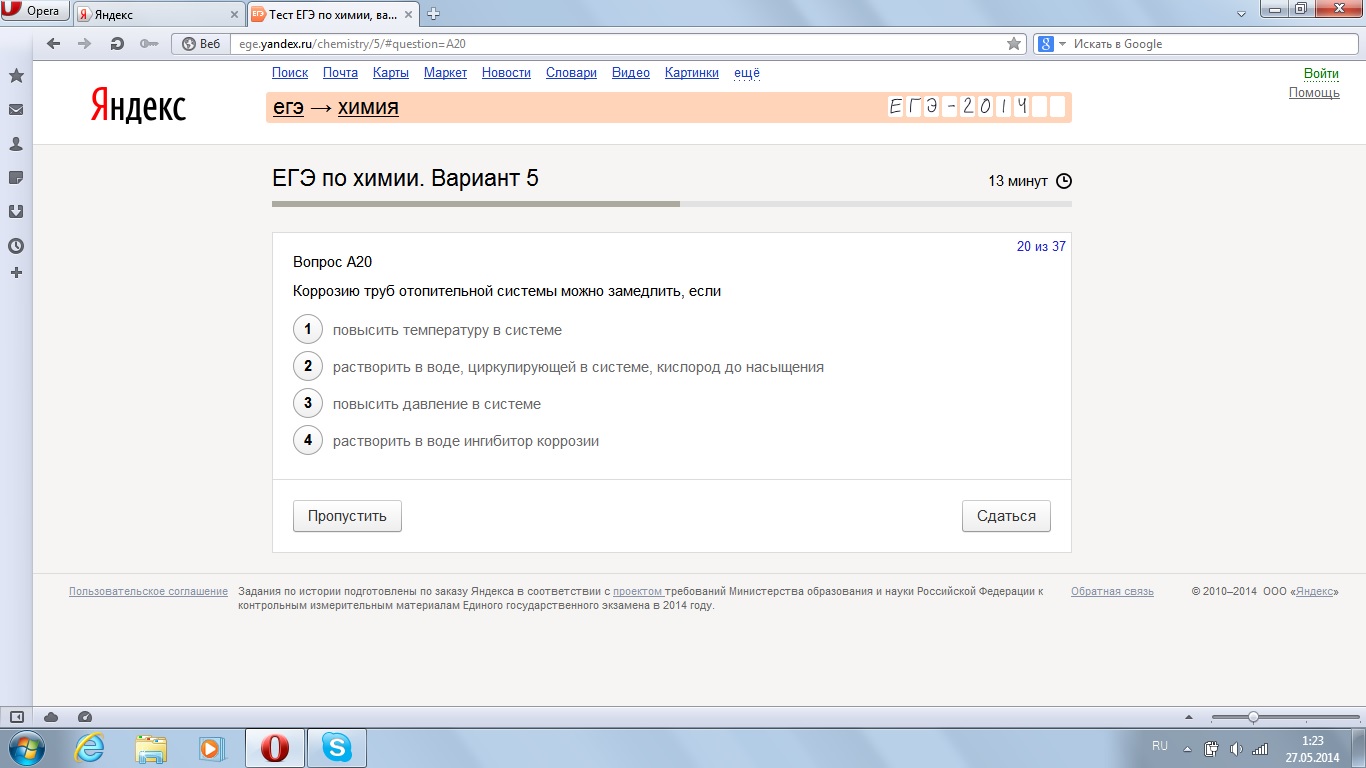Select answer option 2 about dissolving oxygen
Viewport: 1366px width, 768px height.
308,367
